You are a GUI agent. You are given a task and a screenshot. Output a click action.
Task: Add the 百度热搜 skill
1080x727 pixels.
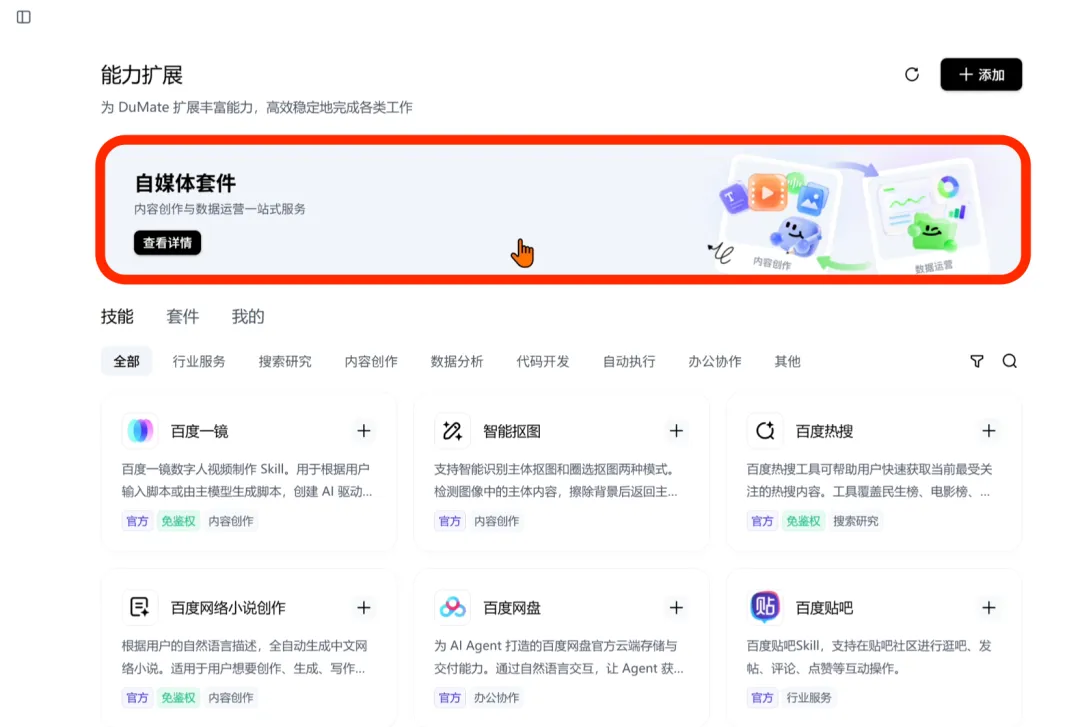[x=989, y=431]
